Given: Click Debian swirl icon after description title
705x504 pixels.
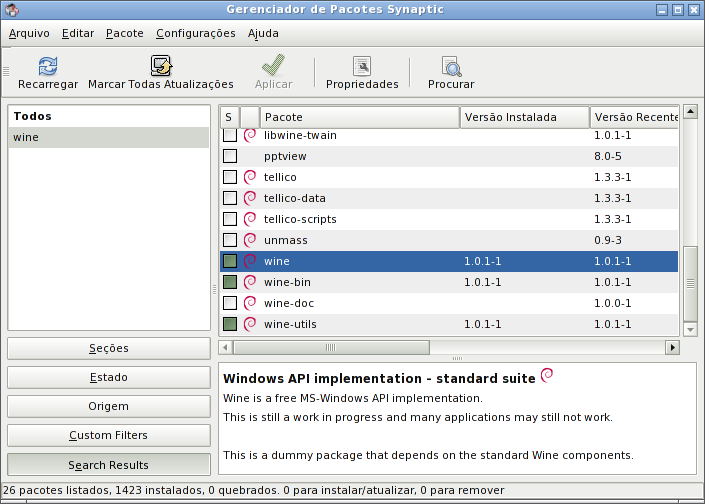Looking at the screenshot, I should click(x=547, y=375).
